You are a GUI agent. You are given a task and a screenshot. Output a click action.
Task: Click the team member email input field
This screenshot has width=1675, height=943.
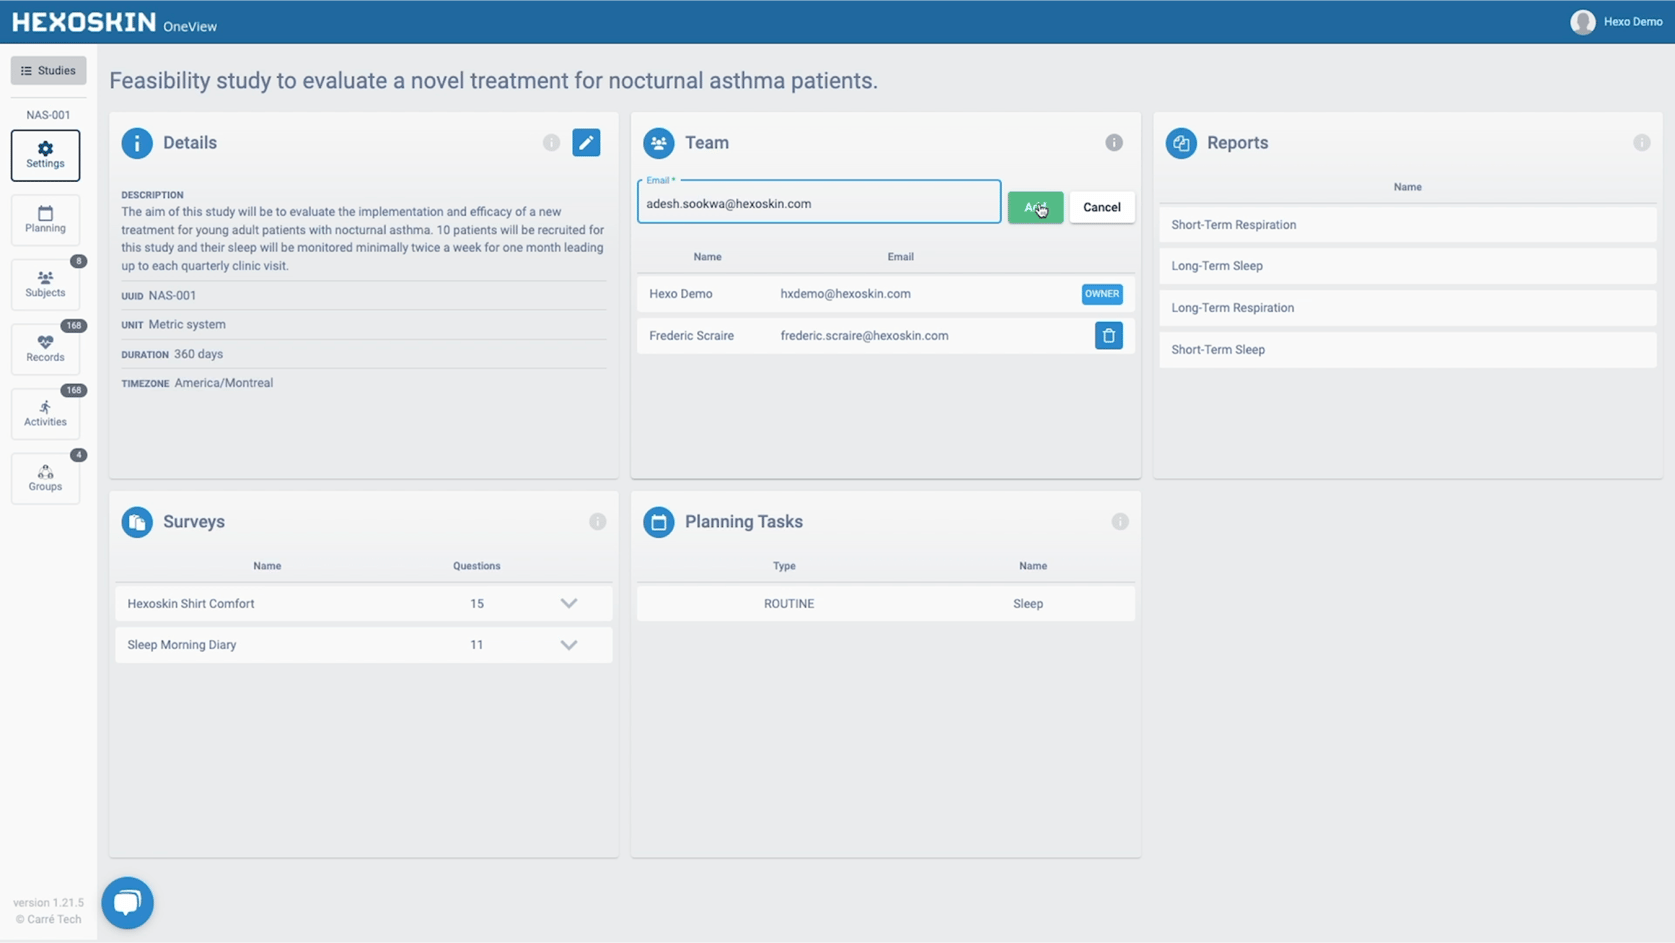[x=818, y=203]
